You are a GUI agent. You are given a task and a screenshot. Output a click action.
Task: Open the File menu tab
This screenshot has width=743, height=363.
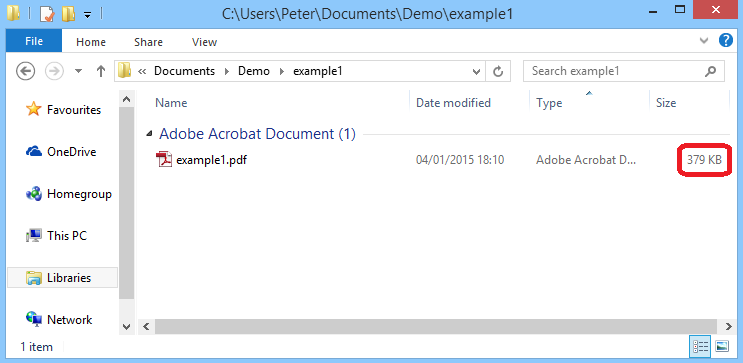pyautogui.click(x=34, y=41)
